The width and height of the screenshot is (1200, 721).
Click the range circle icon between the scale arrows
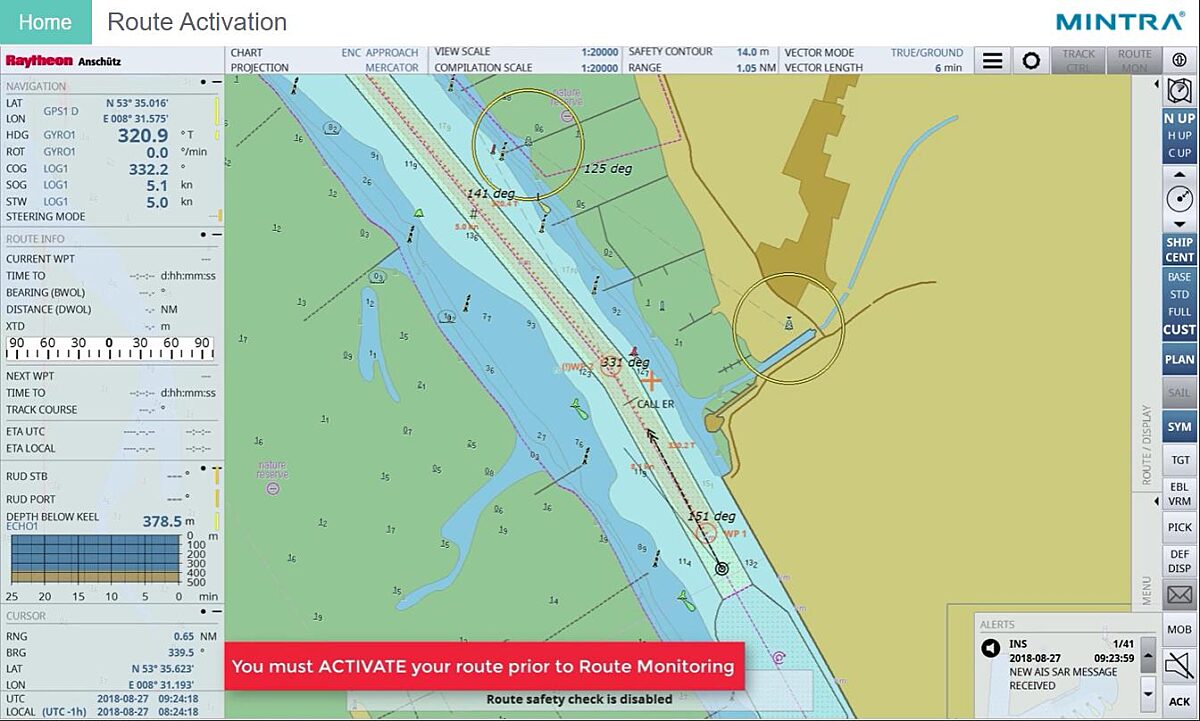pos(1179,198)
